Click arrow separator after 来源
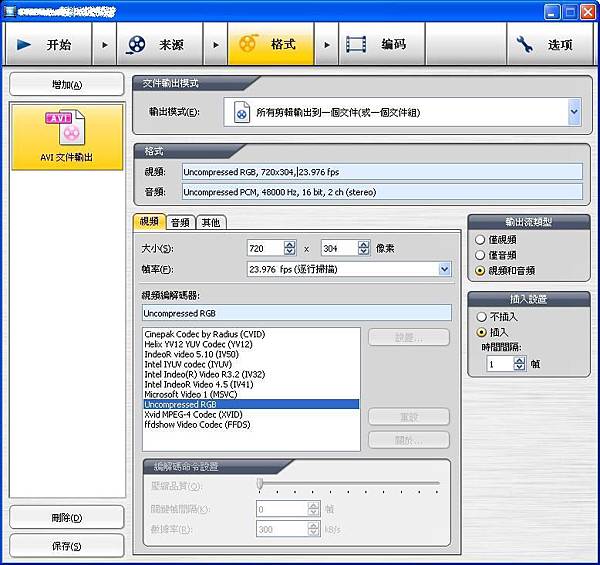Image resolution: width=600 pixels, height=565 pixels. coord(215,44)
